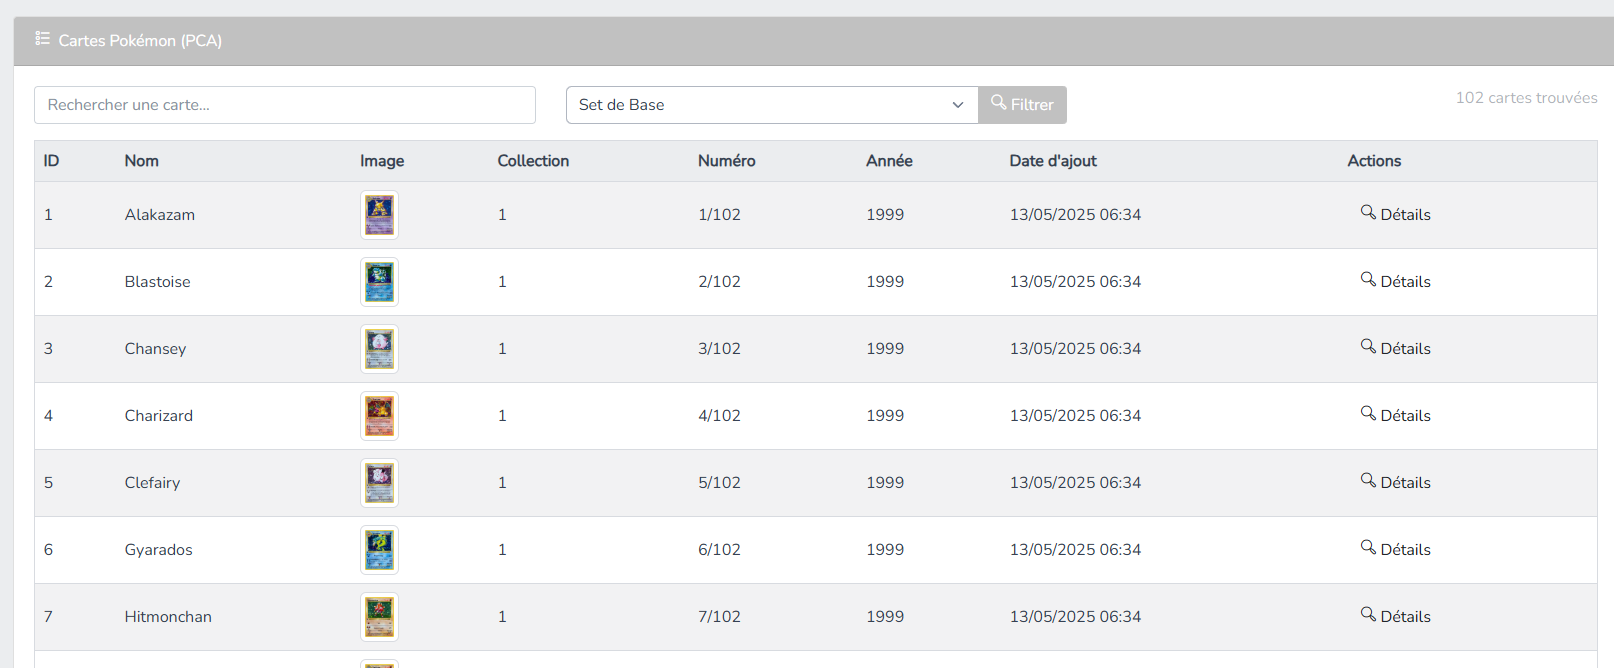
Task: Click the Rechercher une carte search field
Action: [x=285, y=105]
